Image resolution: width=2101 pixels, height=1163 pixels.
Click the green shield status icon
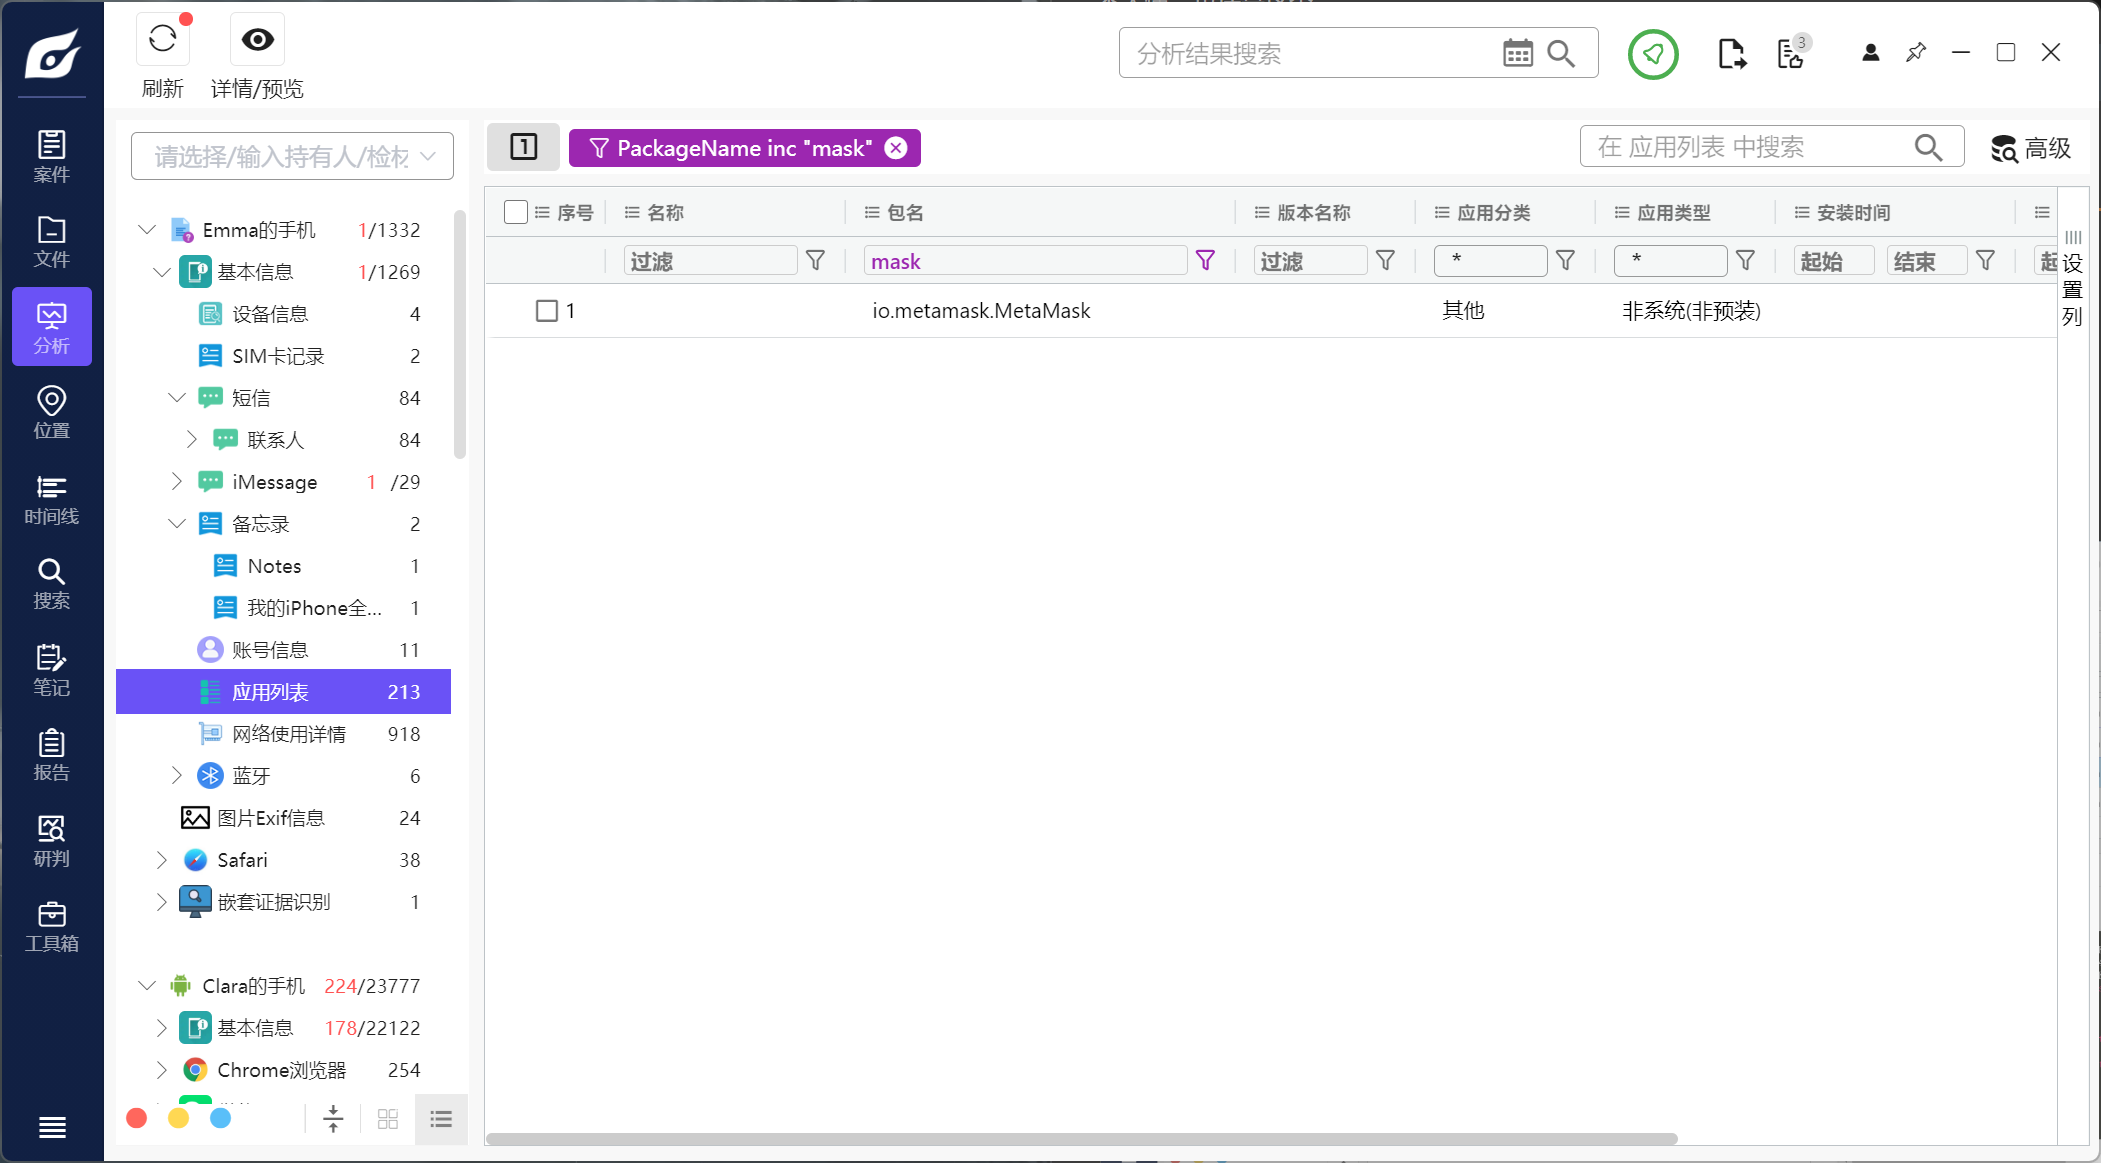point(1652,54)
